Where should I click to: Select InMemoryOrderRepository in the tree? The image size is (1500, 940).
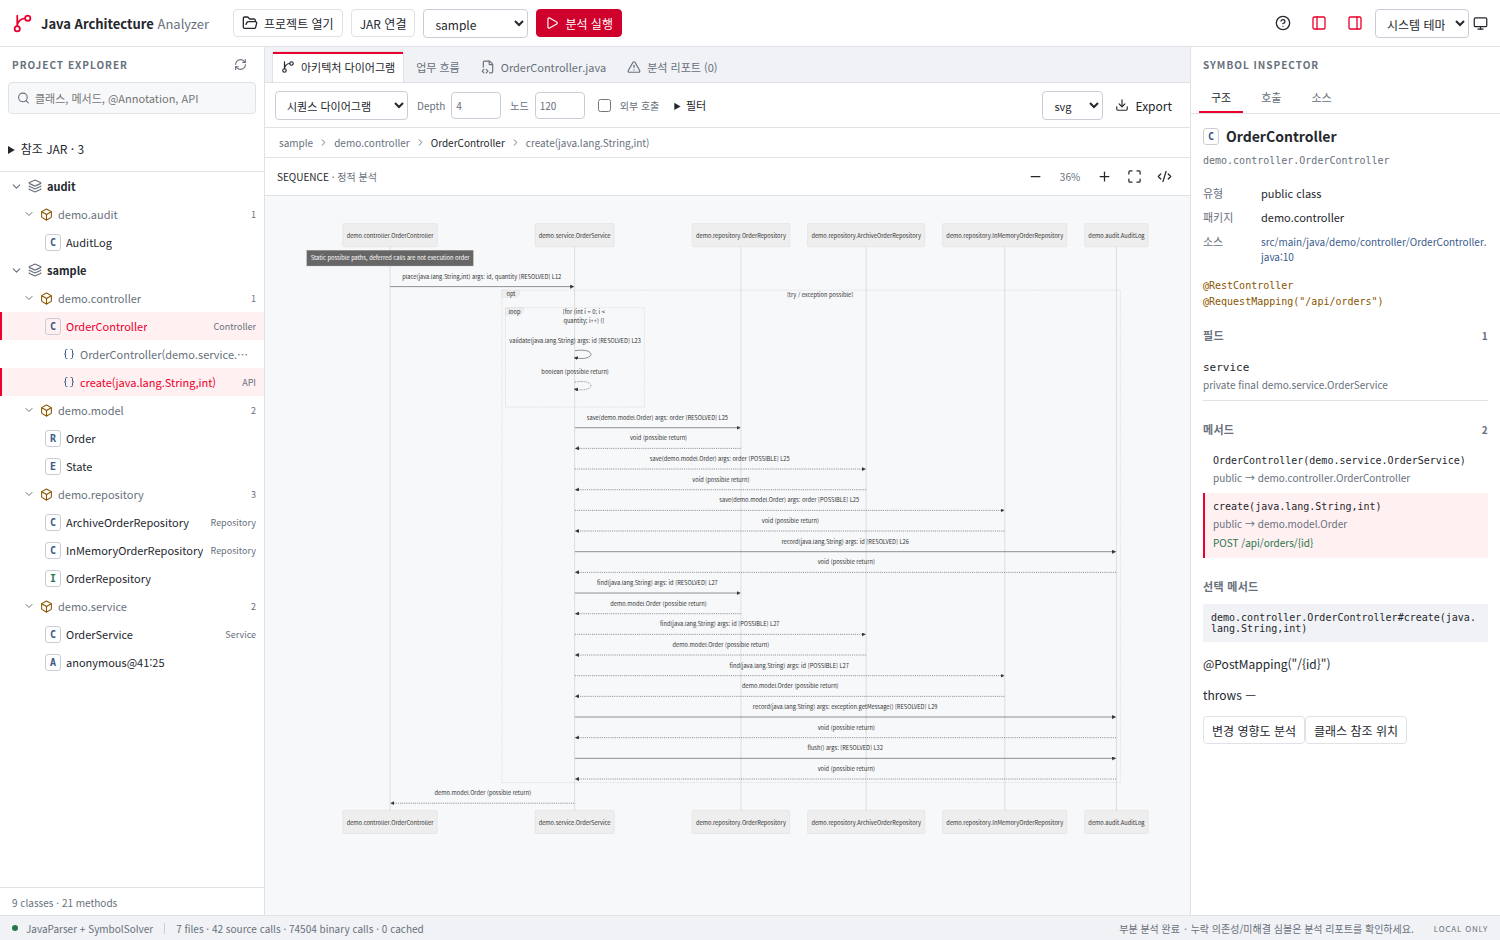pos(132,551)
